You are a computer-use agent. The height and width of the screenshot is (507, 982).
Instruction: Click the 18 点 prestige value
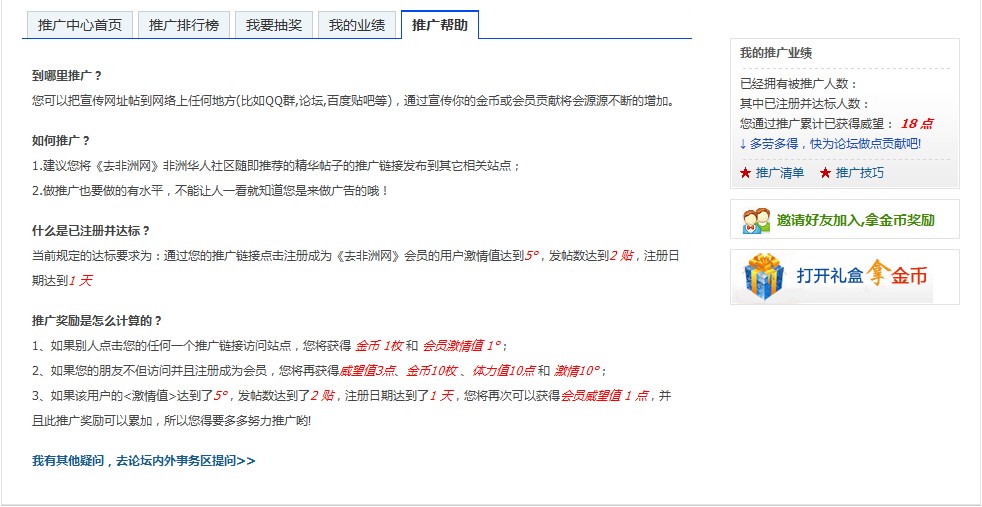click(917, 124)
